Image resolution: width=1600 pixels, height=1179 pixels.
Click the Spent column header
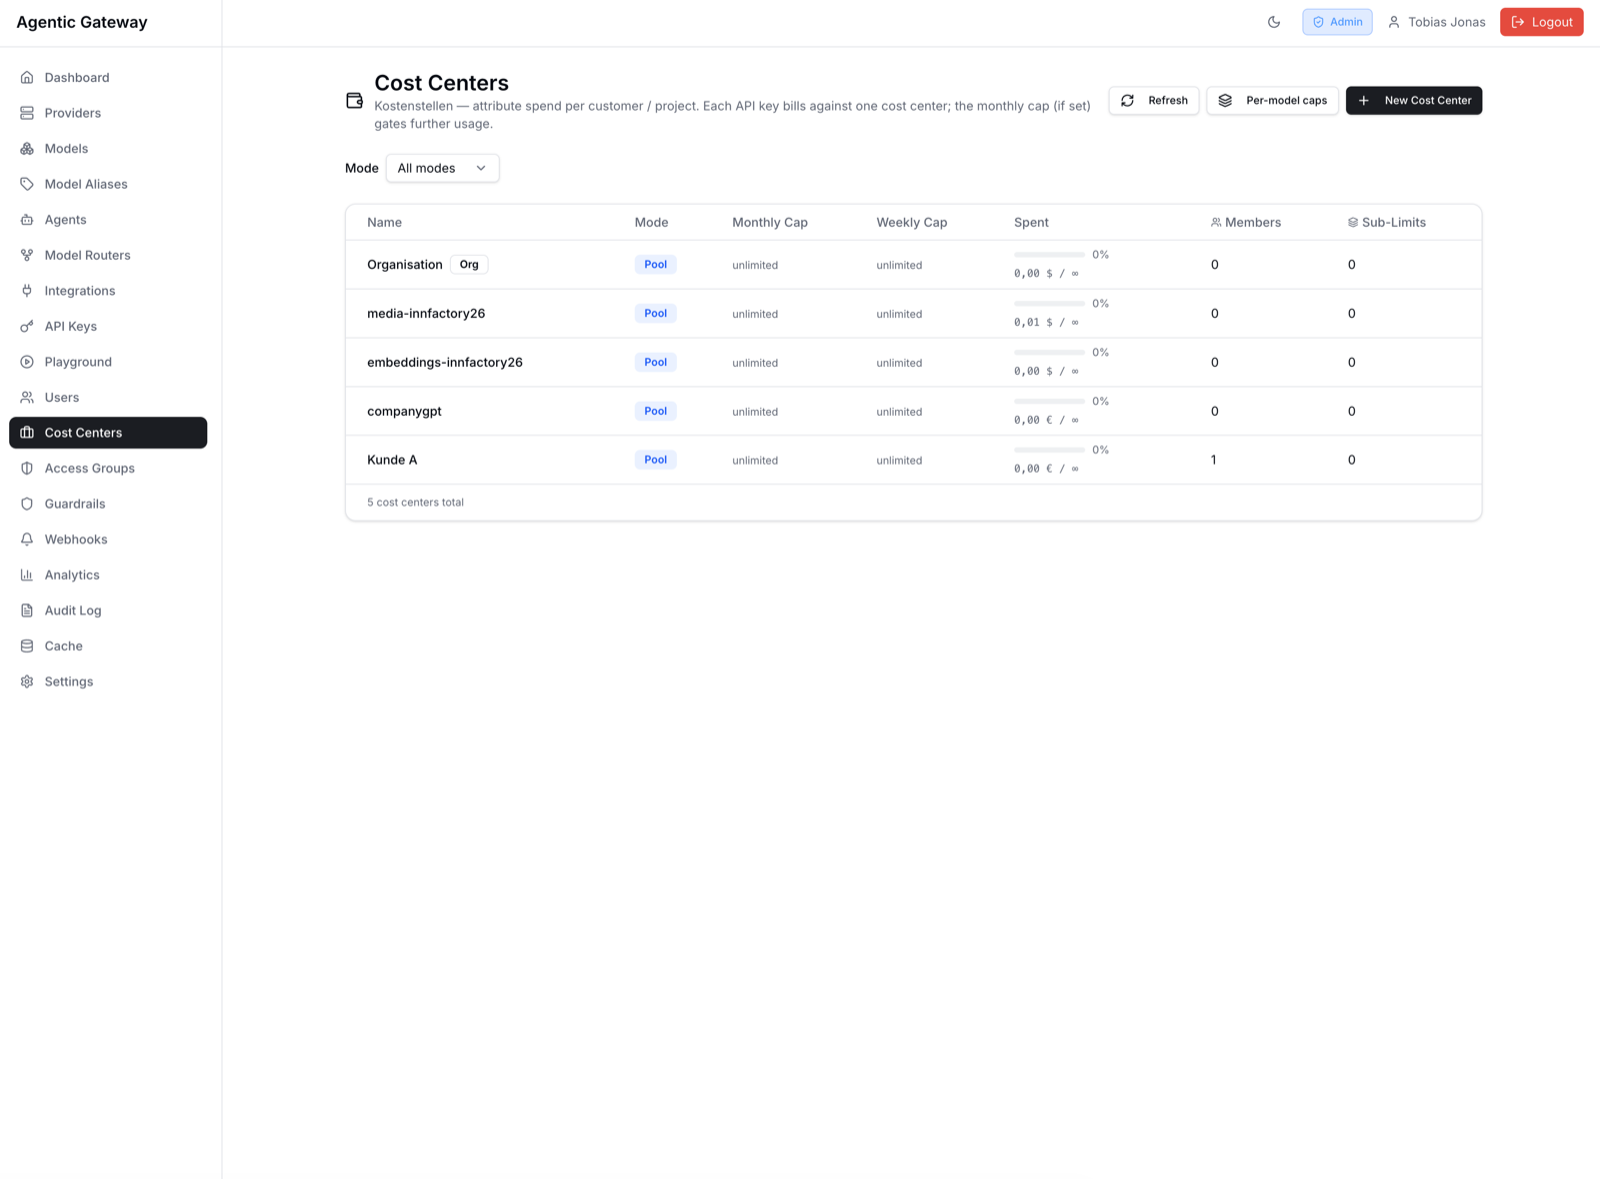click(x=1031, y=222)
